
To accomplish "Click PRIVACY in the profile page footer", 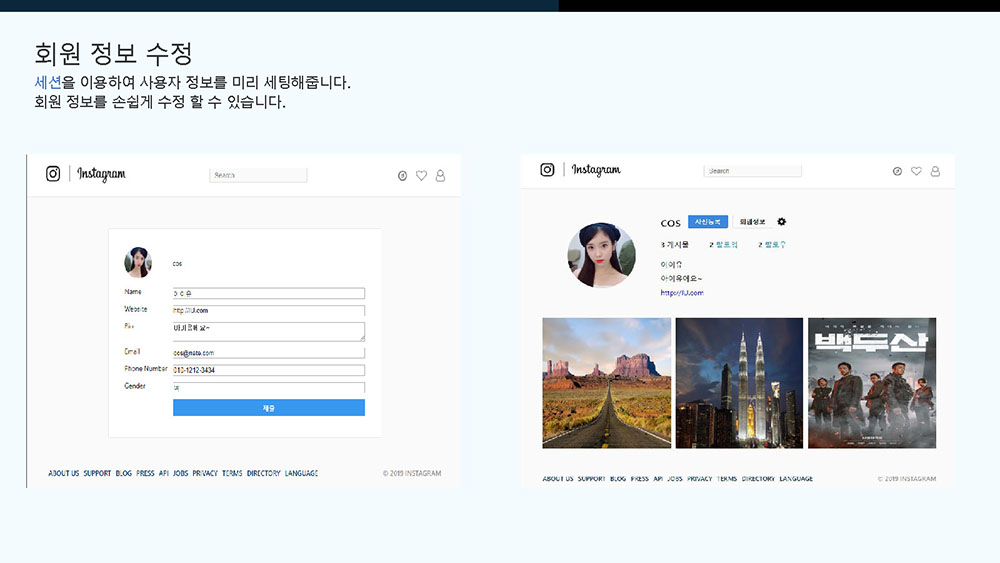I will coord(700,478).
